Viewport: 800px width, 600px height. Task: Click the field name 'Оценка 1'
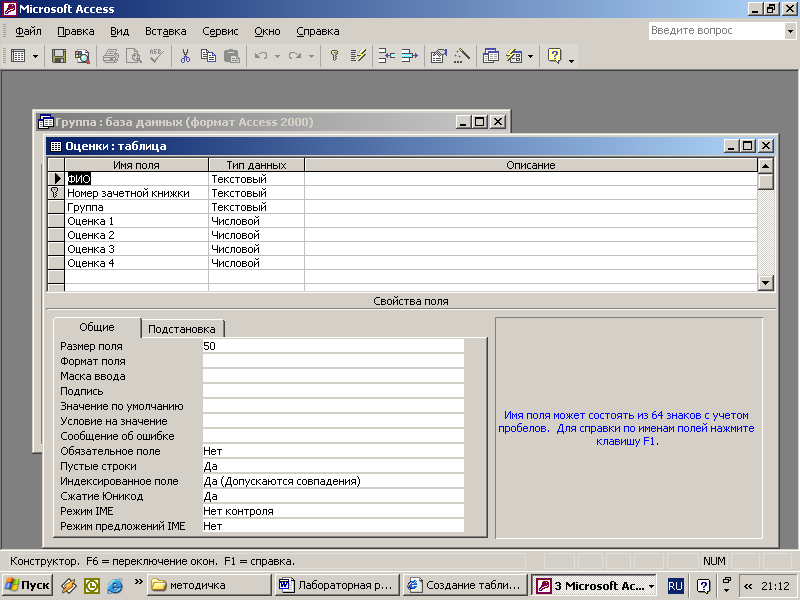(x=90, y=221)
